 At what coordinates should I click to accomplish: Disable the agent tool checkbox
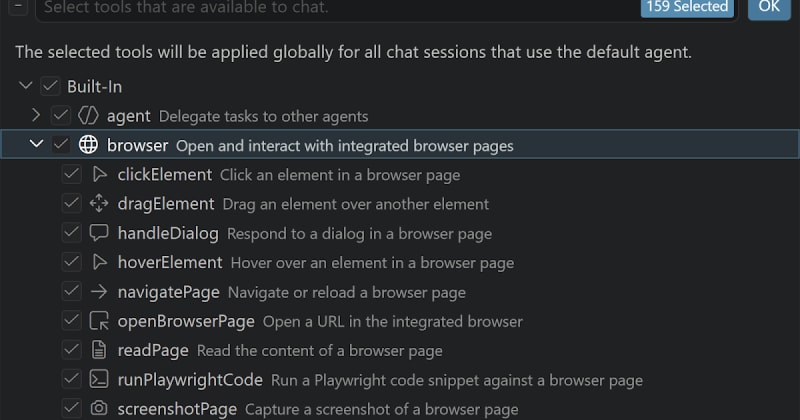point(61,116)
